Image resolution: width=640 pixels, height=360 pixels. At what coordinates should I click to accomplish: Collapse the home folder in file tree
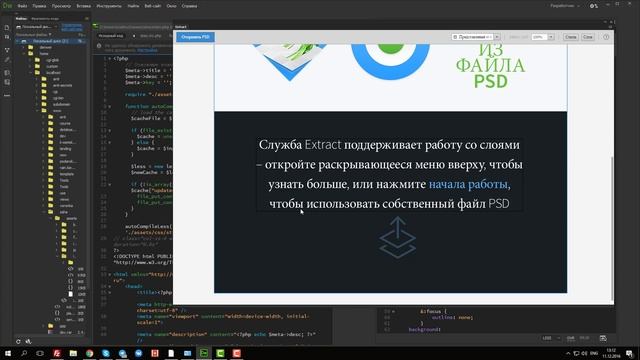point(24,53)
